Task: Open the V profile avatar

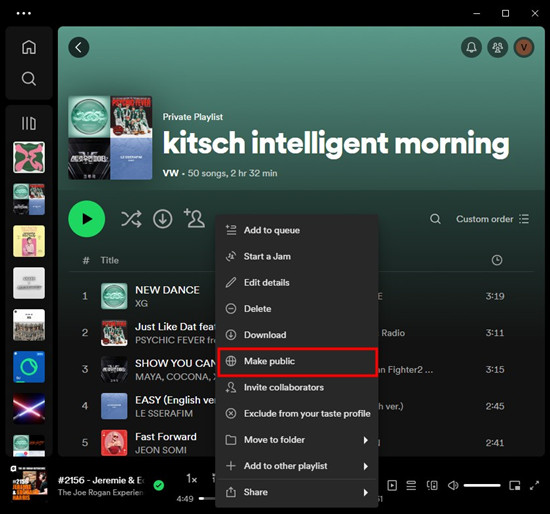Action: (x=524, y=47)
